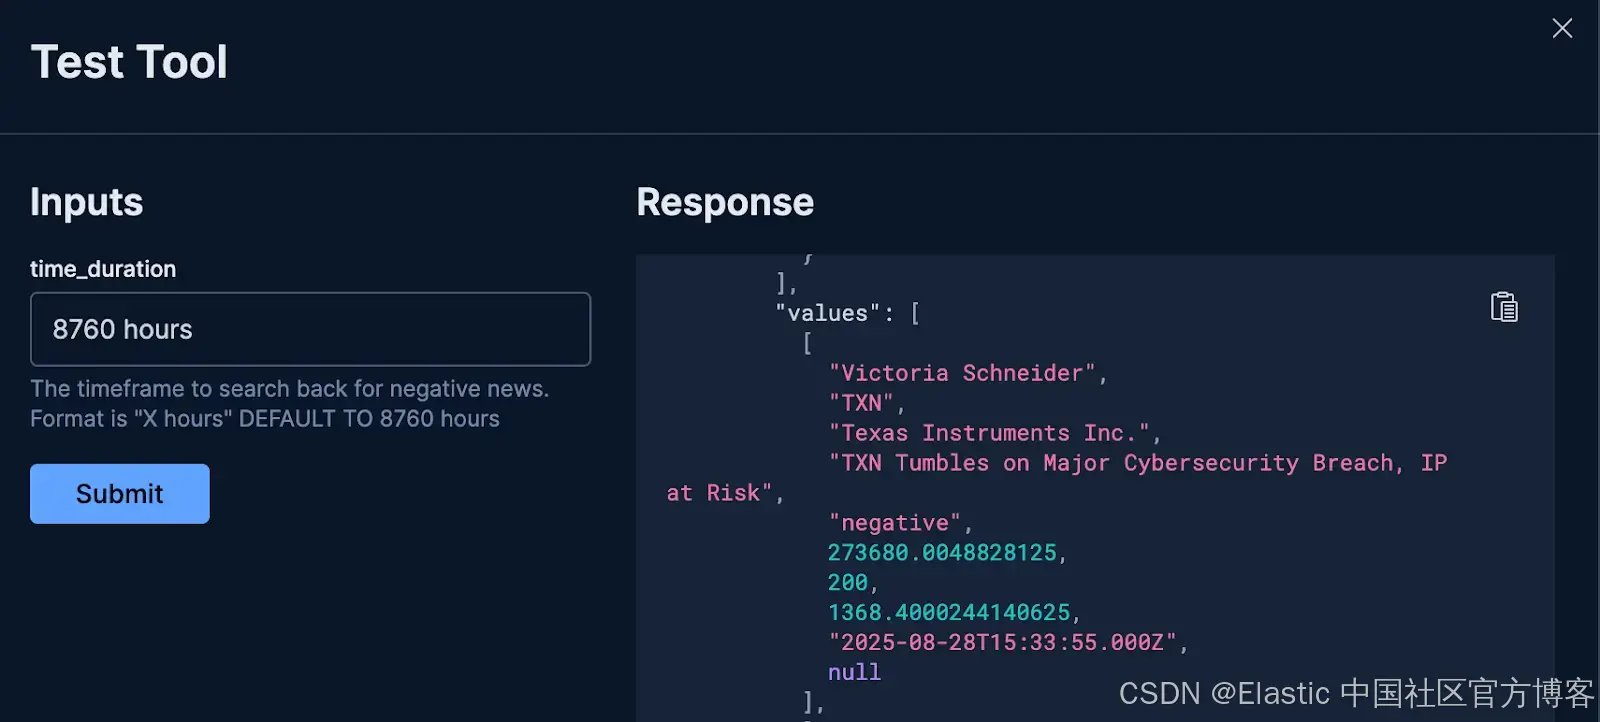Viewport: 1600px width, 722px height.
Task: Select the "Victoria Schneider" value
Action: pyautogui.click(x=962, y=373)
